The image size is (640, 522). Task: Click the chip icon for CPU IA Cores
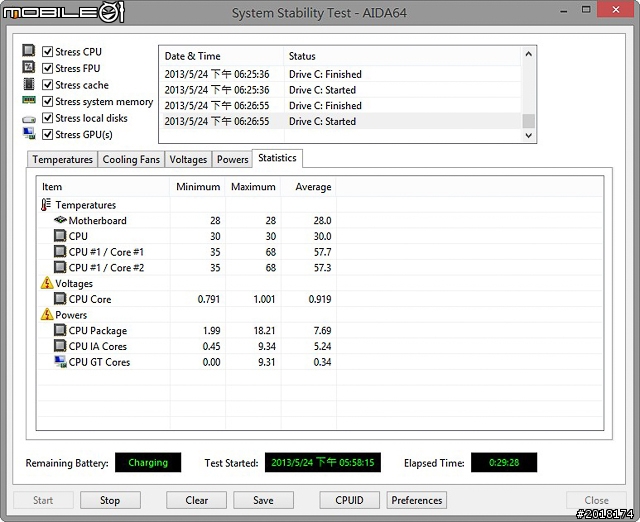pos(60,346)
